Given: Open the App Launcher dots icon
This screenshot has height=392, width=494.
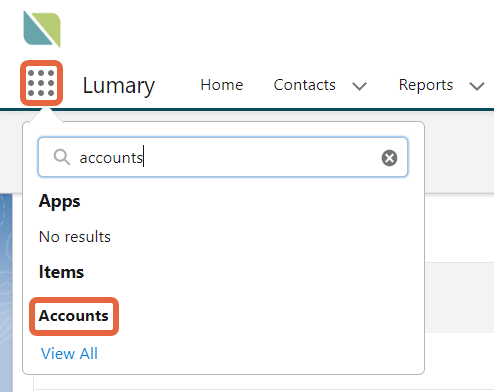Looking at the screenshot, I should point(41,83).
